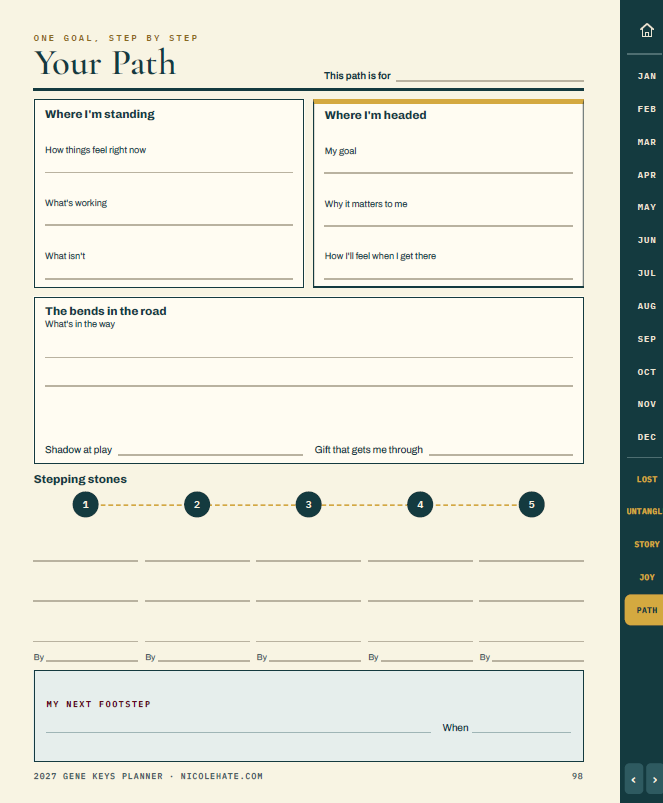Open the APR month tab
This screenshot has width=663, height=803.
[x=647, y=175]
